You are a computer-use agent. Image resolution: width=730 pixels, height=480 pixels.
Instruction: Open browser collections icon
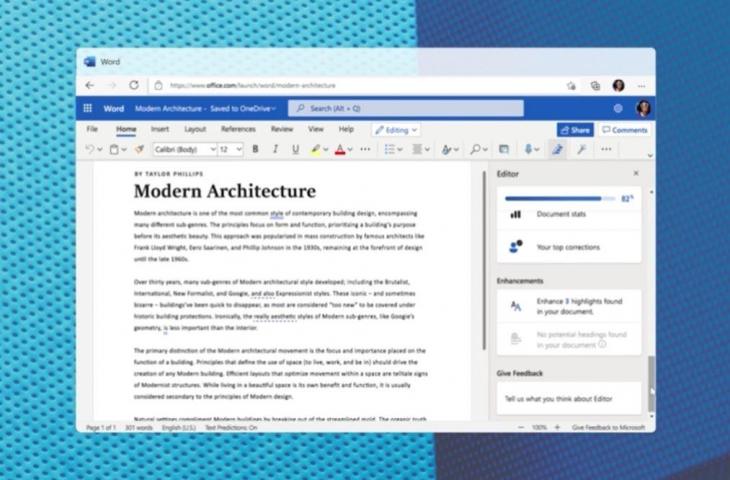[x=595, y=86]
